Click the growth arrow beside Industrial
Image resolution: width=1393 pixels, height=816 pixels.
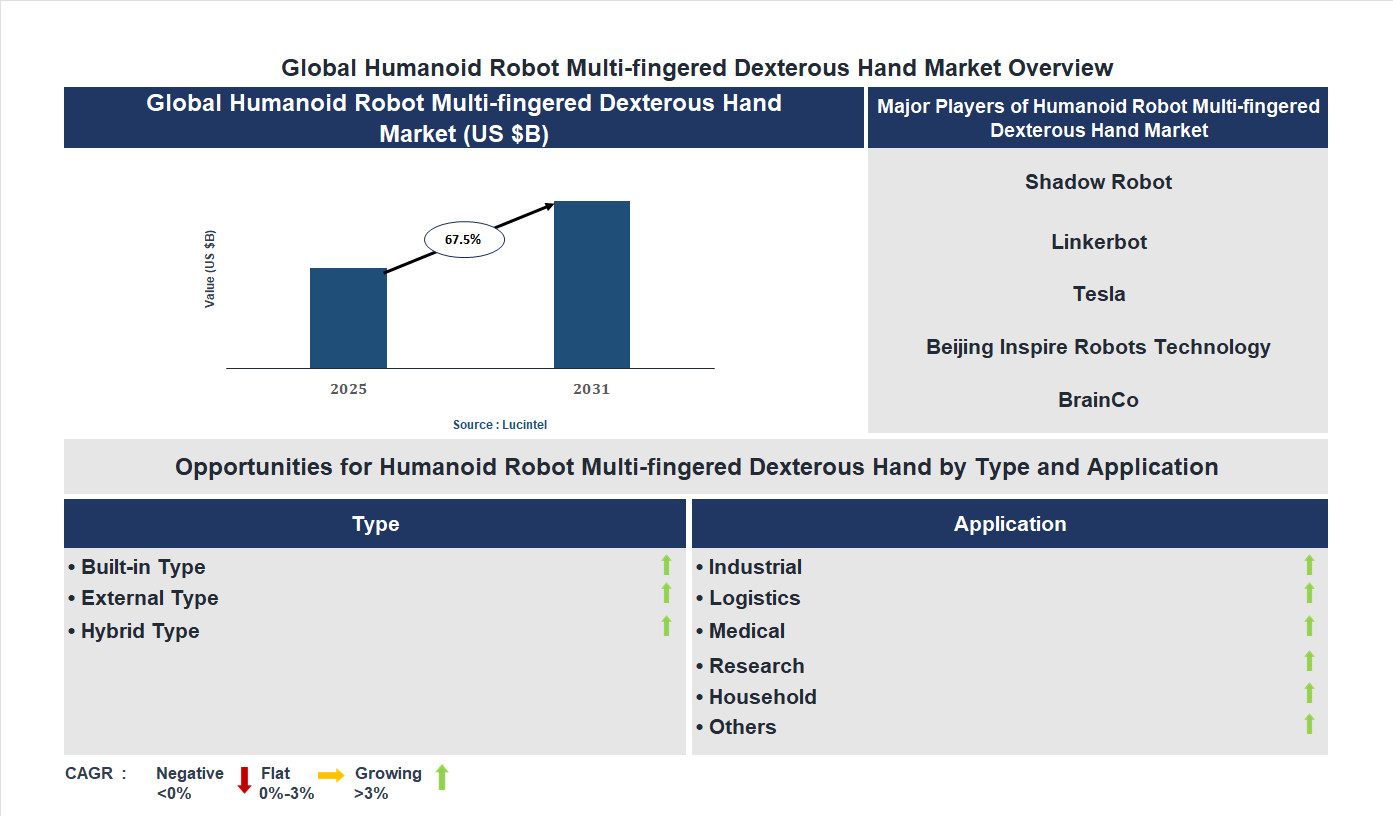1310,566
